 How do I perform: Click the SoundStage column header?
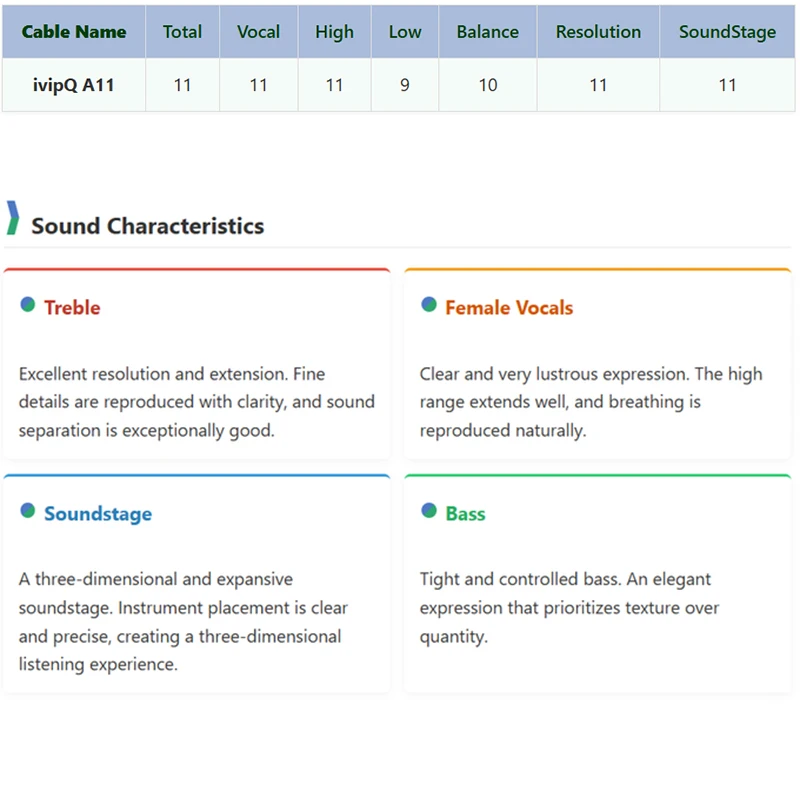point(727,32)
